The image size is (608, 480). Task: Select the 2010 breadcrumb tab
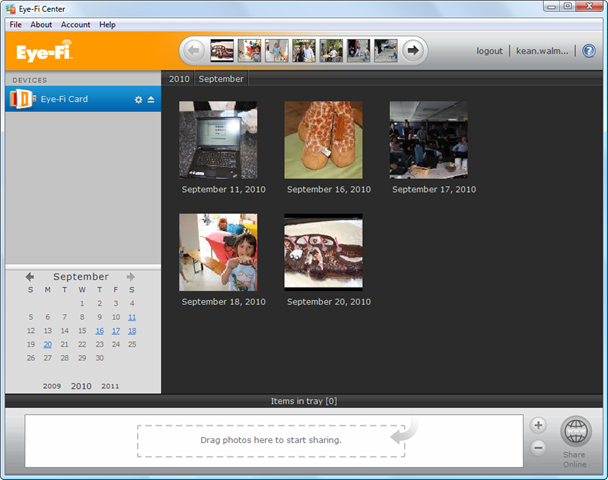[179, 78]
